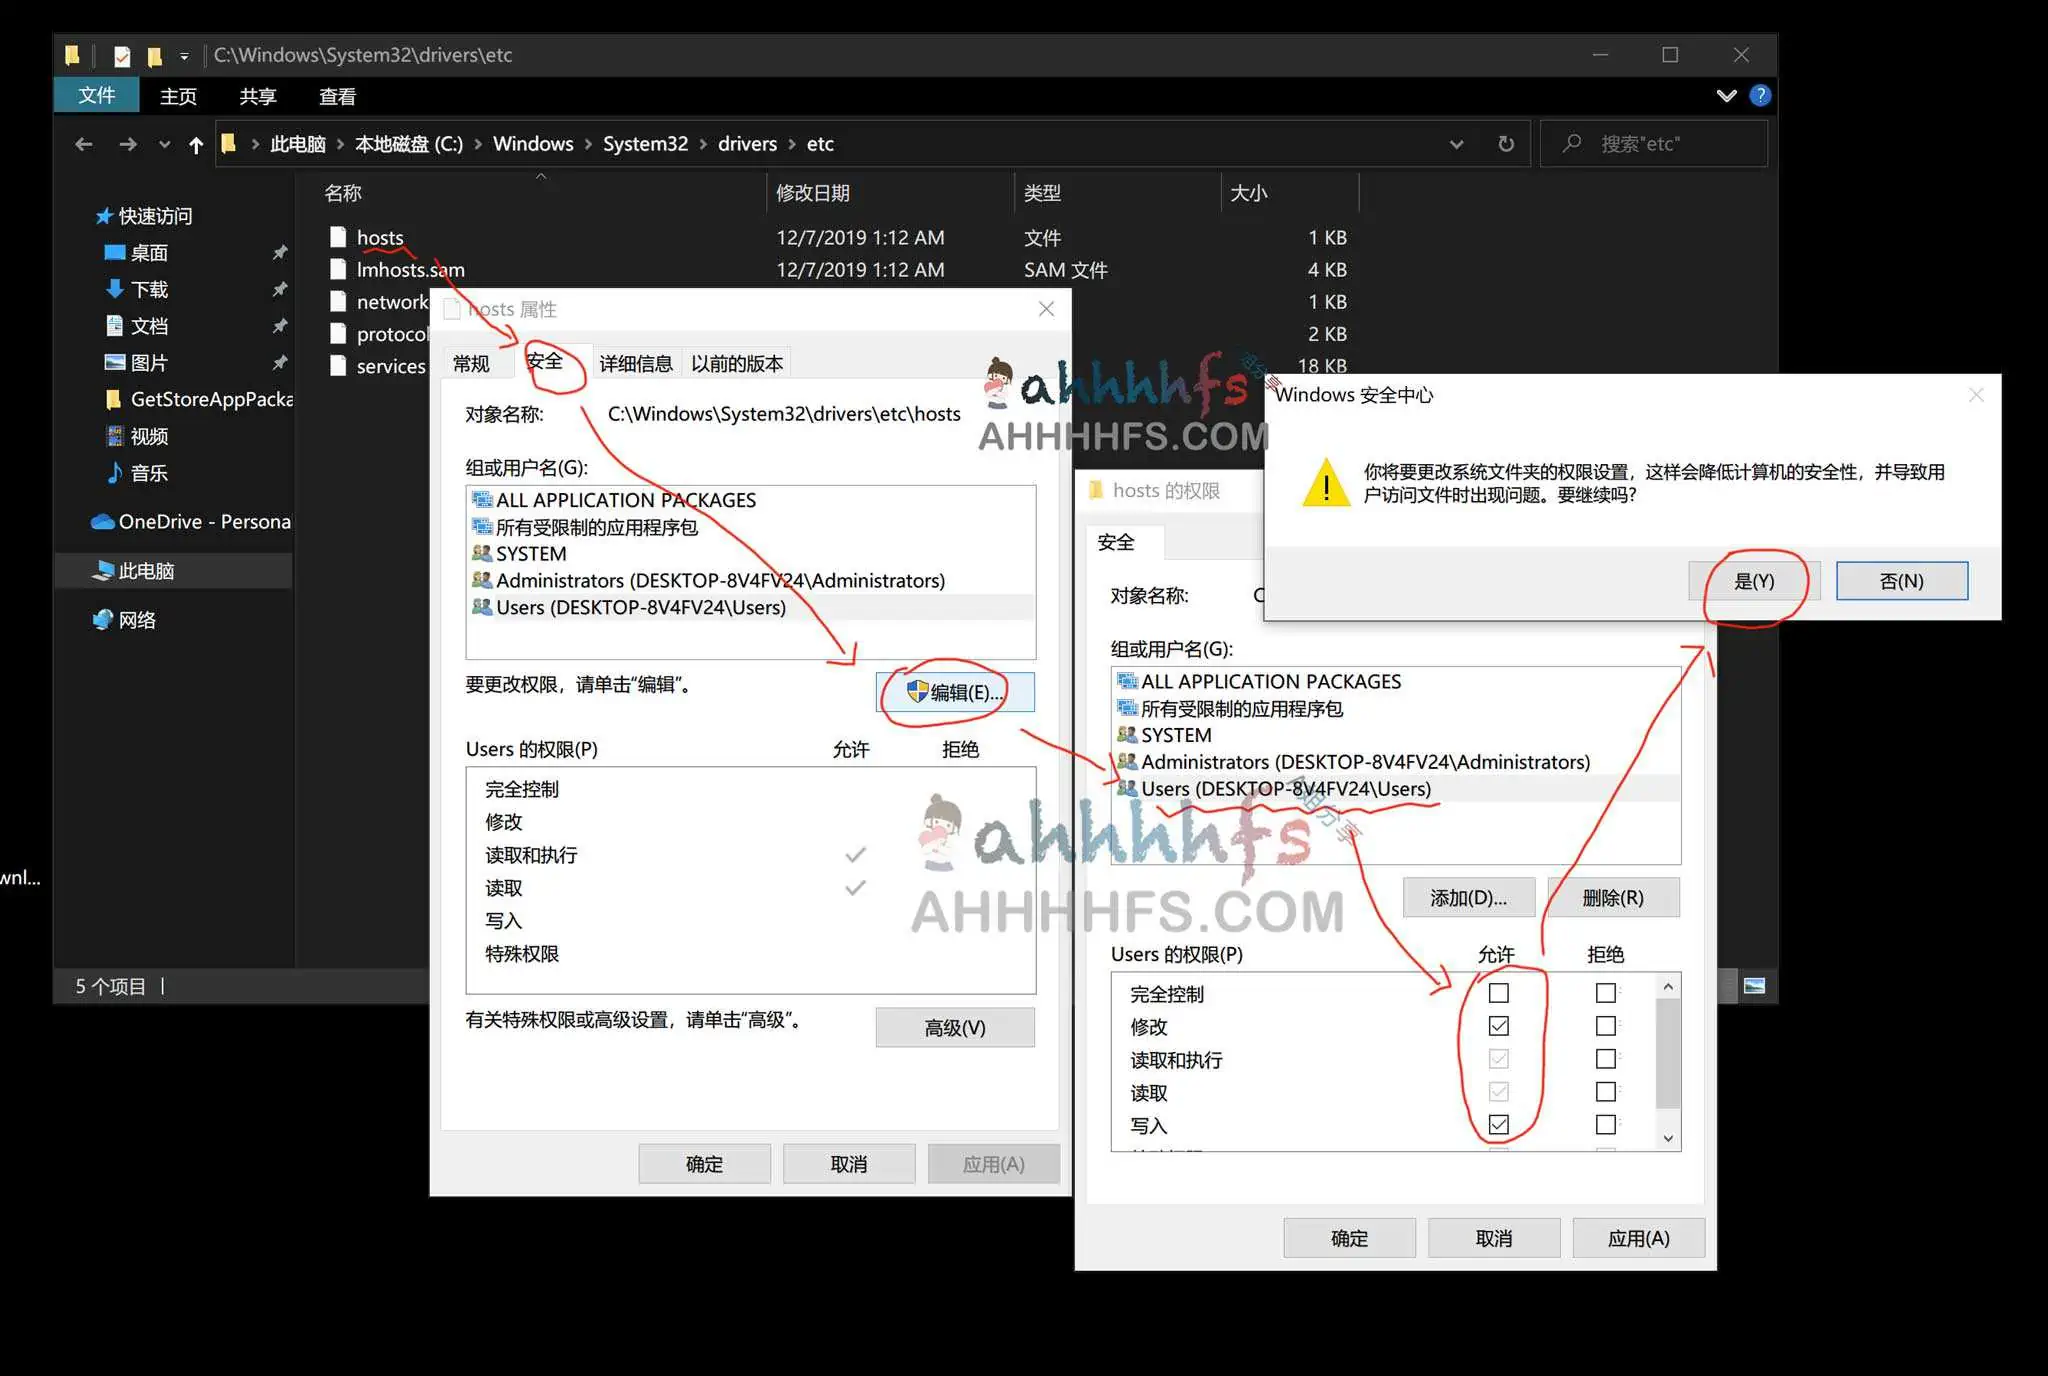Check the 写入 拒绝 checkbox
The image size is (2048, 1376).
point(1605,1124)
